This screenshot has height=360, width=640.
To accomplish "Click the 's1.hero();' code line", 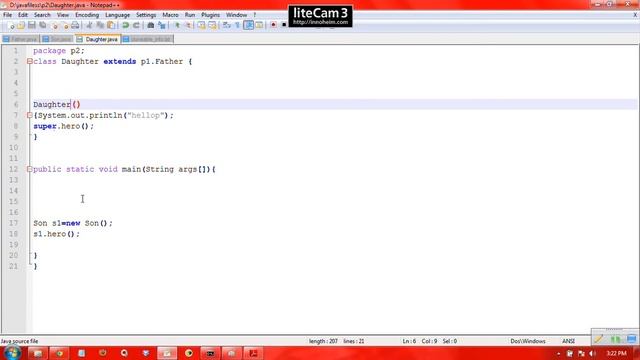I will pyautogui.click(x=56, y=234).
